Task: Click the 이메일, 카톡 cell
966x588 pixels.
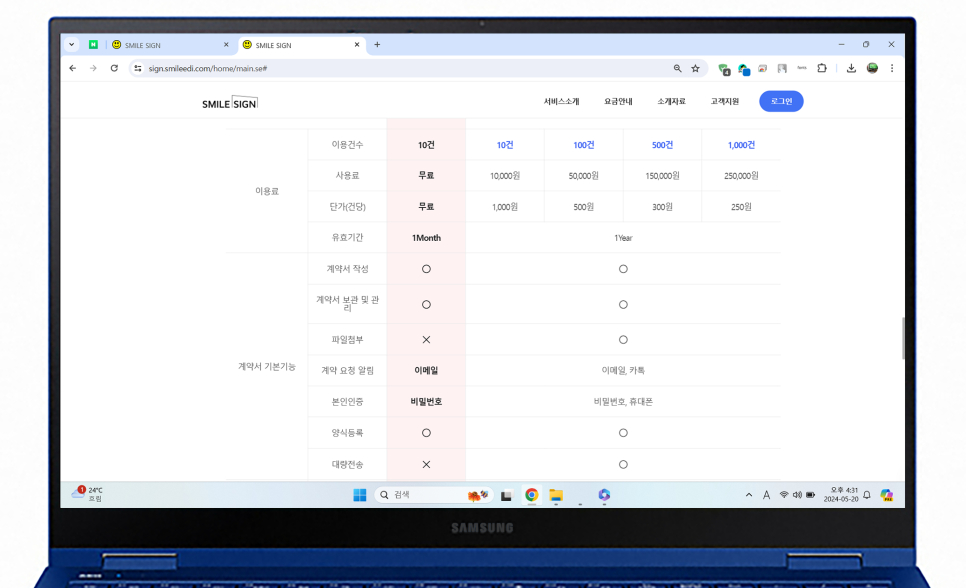Action: tap(623, 370)
